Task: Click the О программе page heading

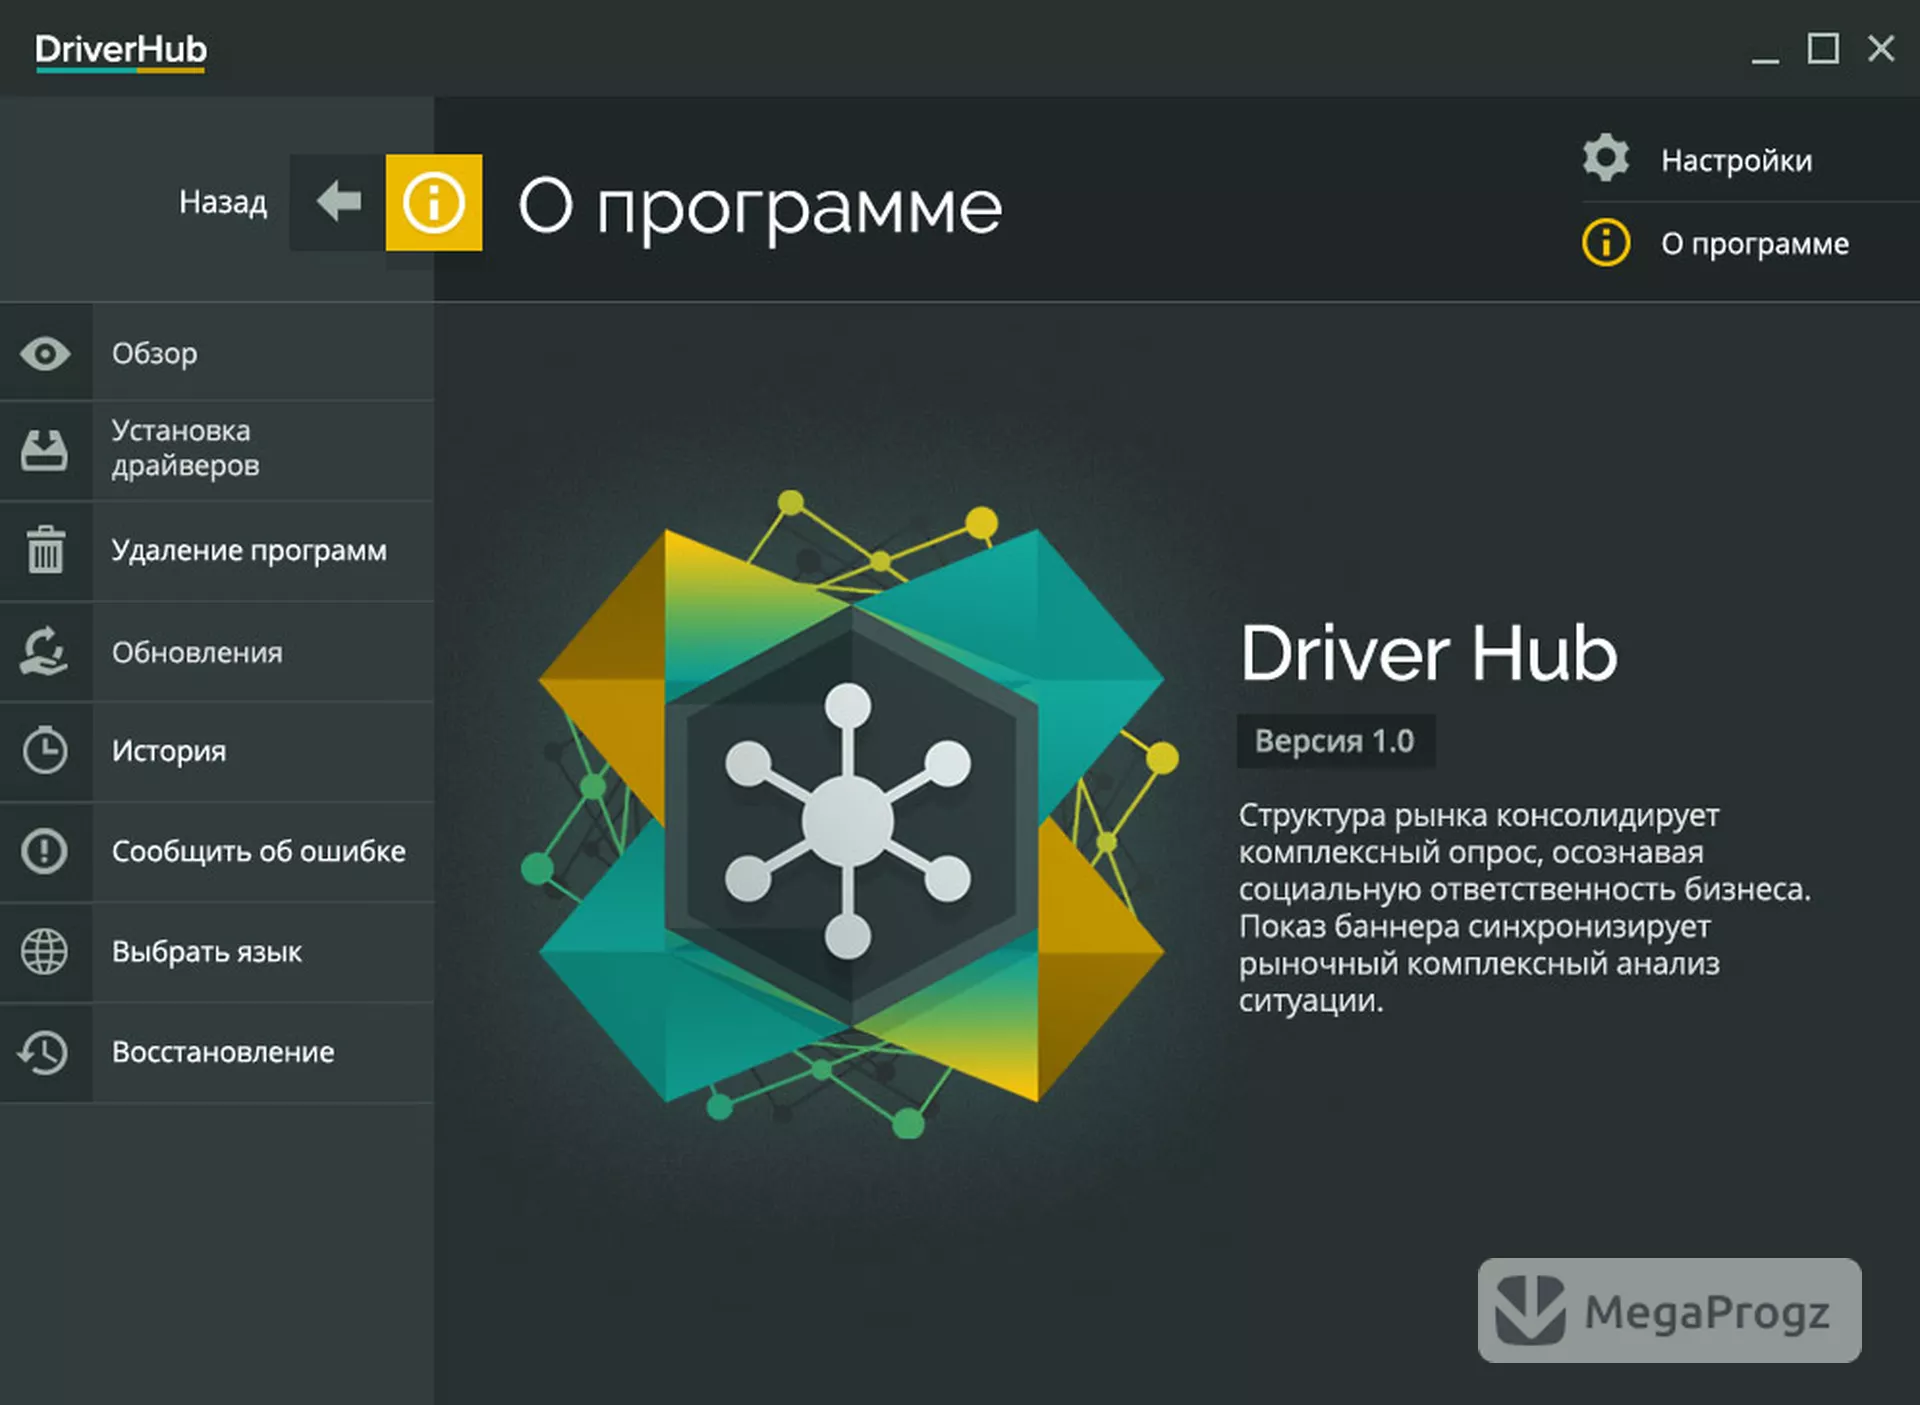Action: 760,208
